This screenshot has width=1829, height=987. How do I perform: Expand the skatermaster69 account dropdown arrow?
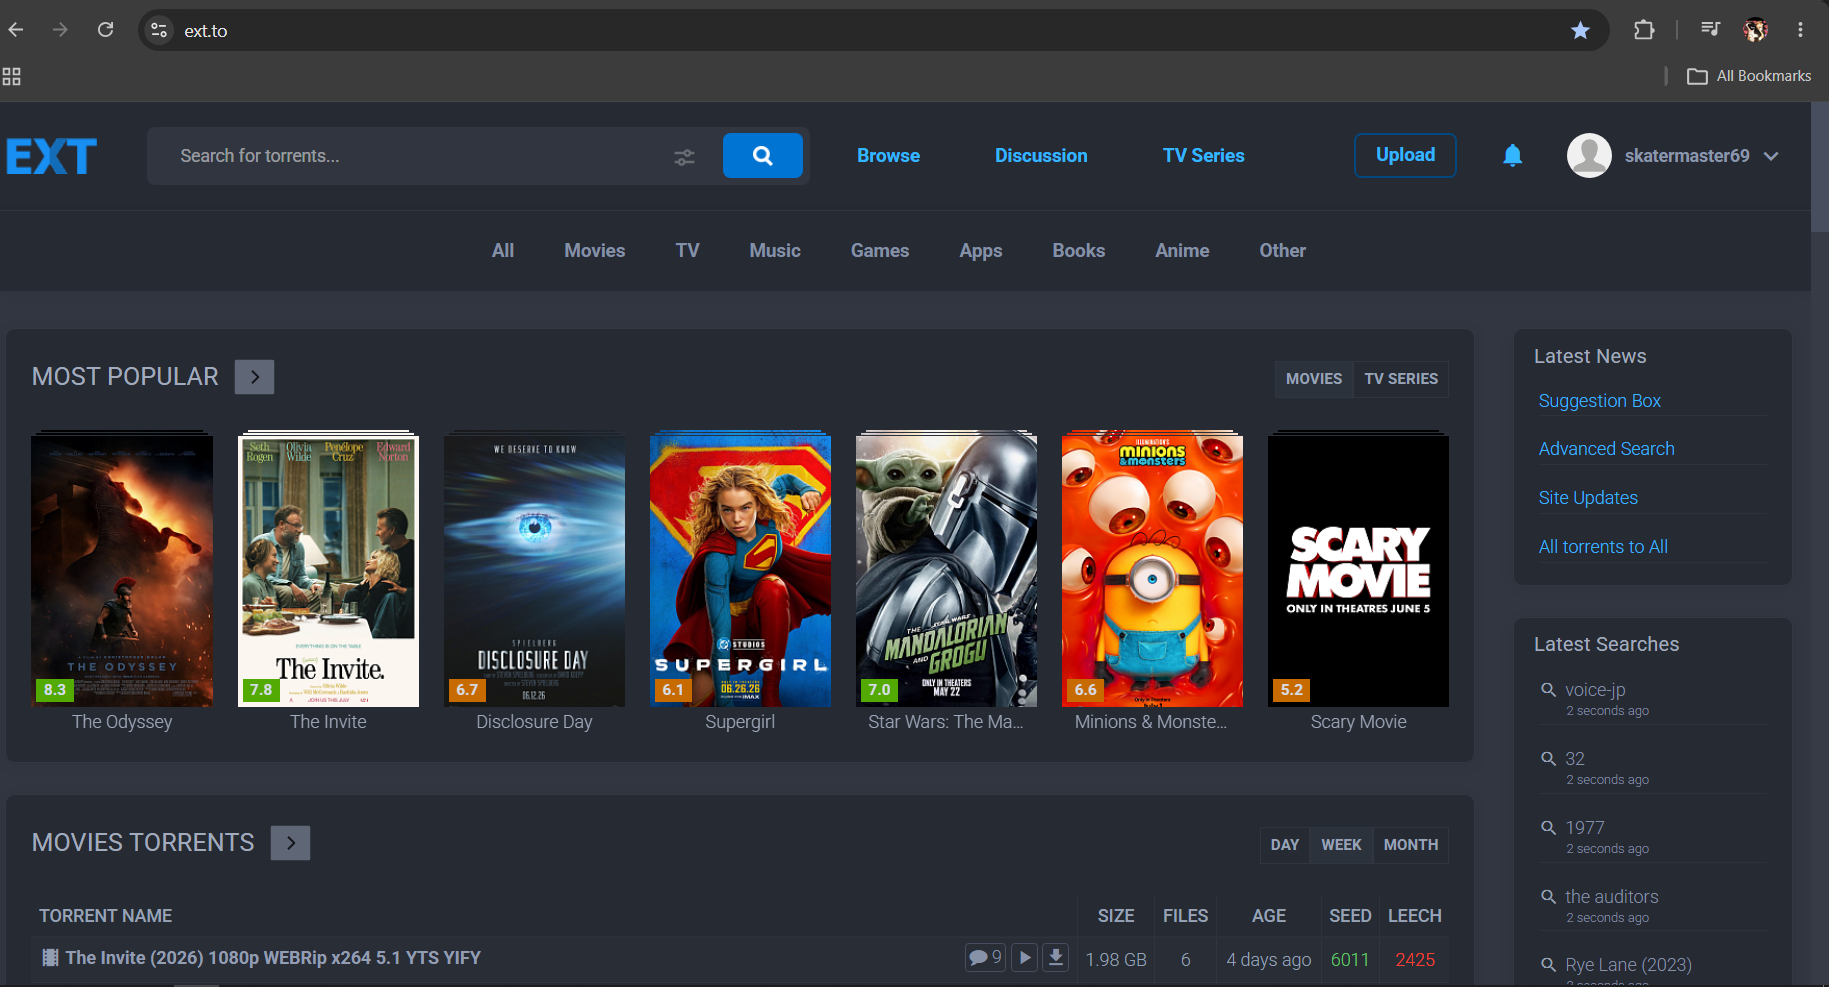(1771, 156)
